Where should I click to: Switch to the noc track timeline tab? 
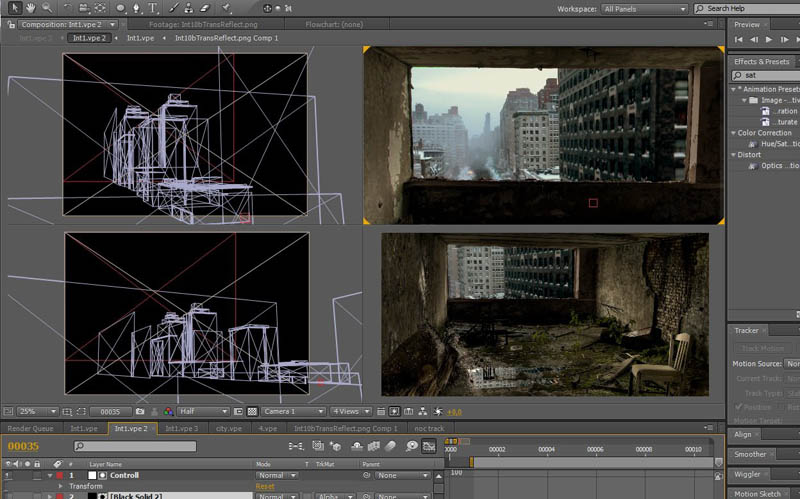[429, 428]
